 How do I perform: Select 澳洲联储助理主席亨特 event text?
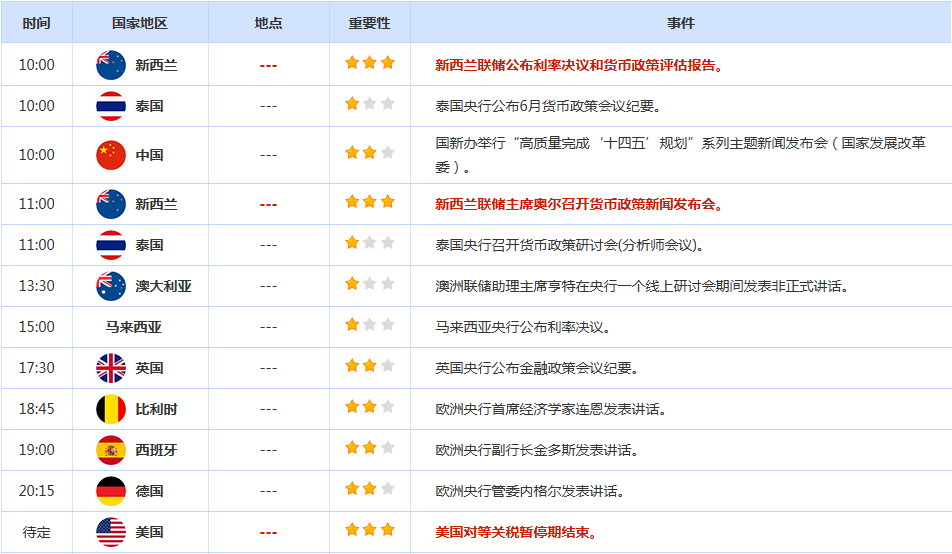[x=642, y=286]
